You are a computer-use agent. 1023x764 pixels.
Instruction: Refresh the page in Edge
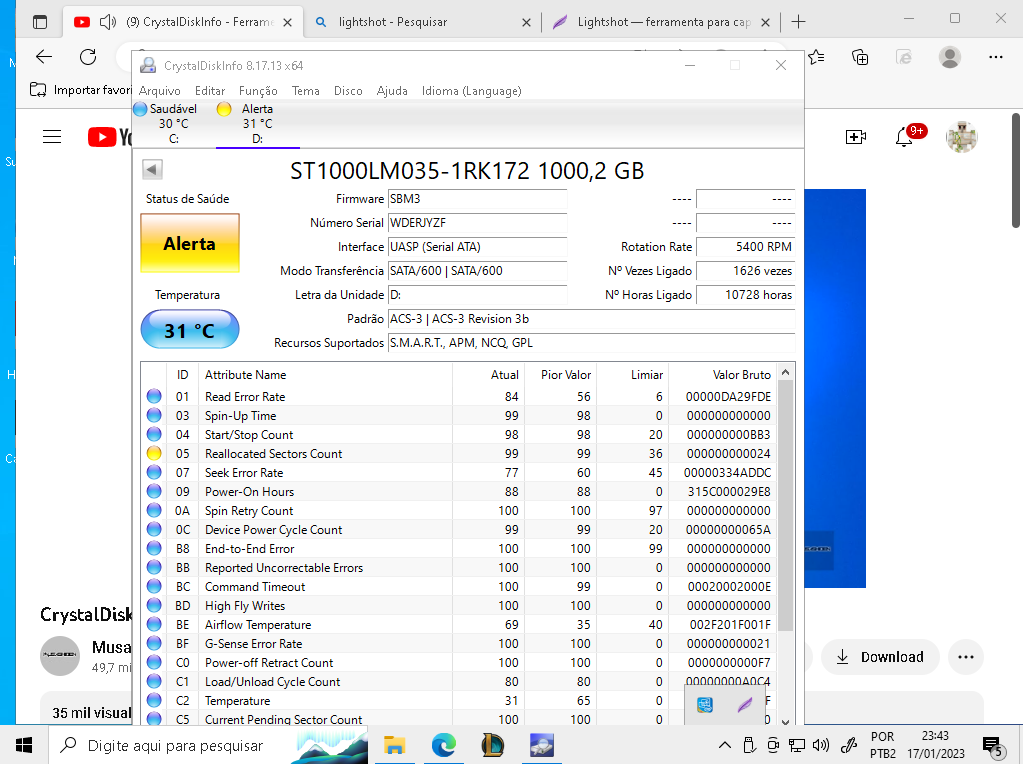(x=87, y=57)
